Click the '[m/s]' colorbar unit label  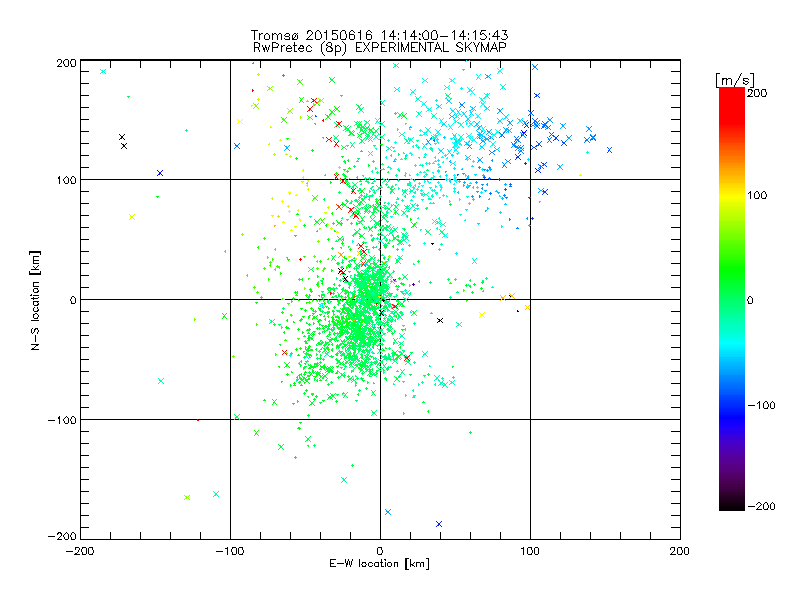coord(735,80)
